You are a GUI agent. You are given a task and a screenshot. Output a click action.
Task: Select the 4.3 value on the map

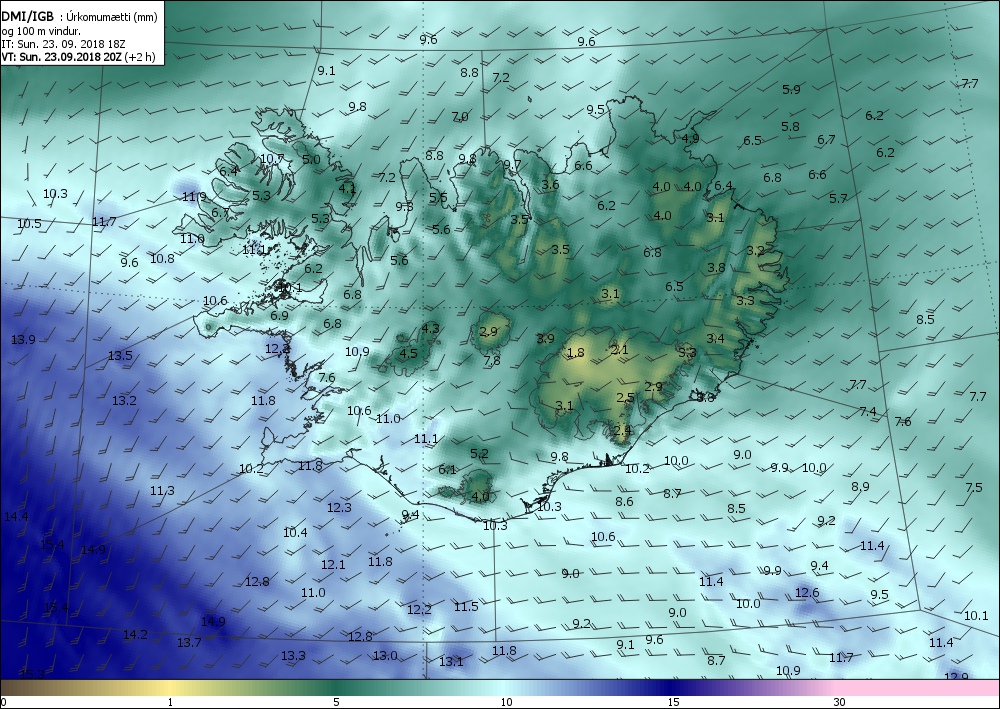pos(430,328)
